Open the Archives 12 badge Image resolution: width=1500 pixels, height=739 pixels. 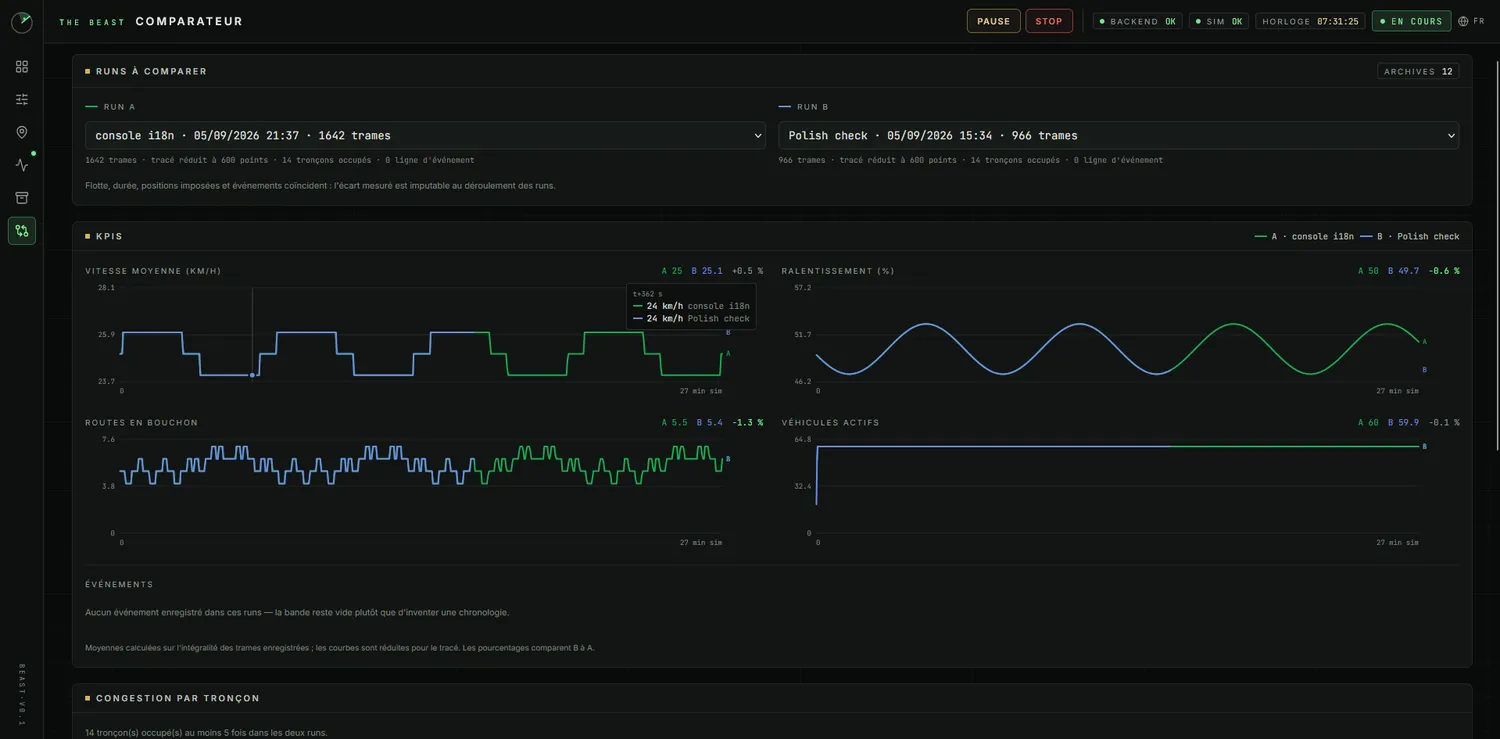click(1418, 71)
